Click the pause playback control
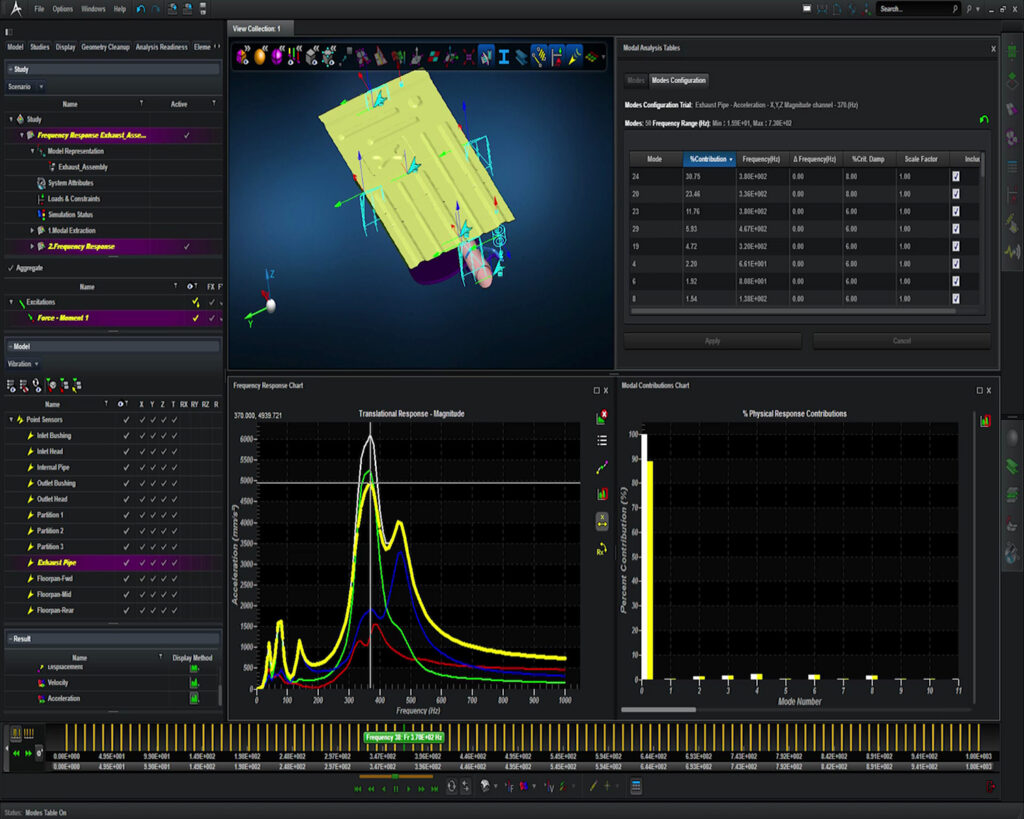This screenshot has width=1024, height=819. (396, 788)
